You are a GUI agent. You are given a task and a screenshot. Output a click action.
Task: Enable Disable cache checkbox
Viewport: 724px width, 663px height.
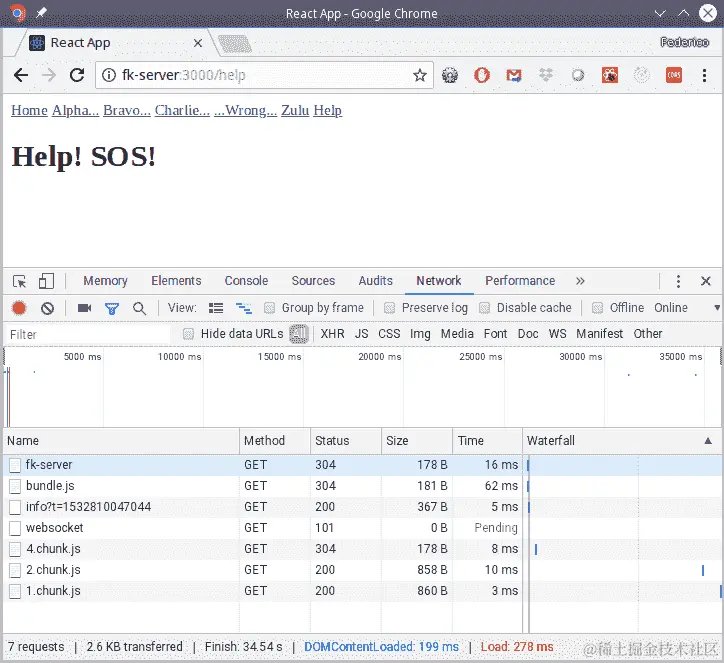coord(484,308)
